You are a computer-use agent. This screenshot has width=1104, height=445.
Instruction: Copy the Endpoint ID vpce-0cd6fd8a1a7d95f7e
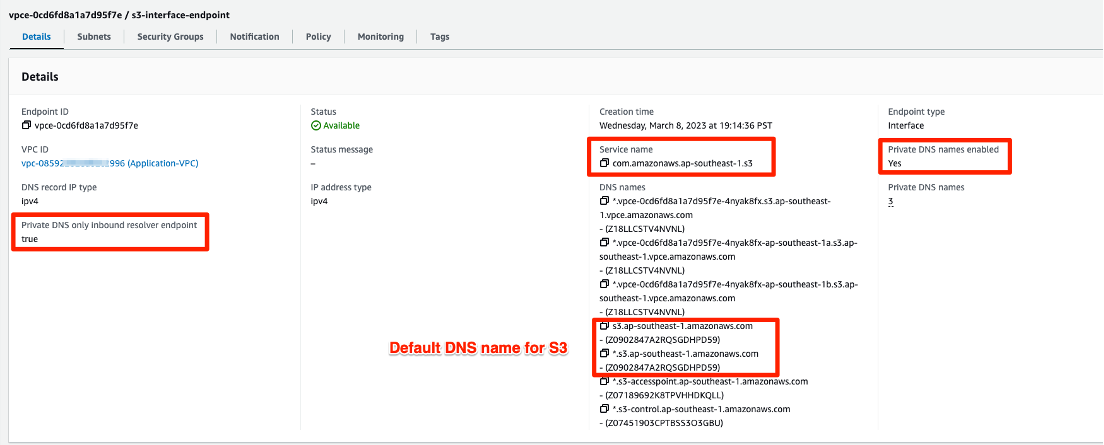(x=27, y=125)
